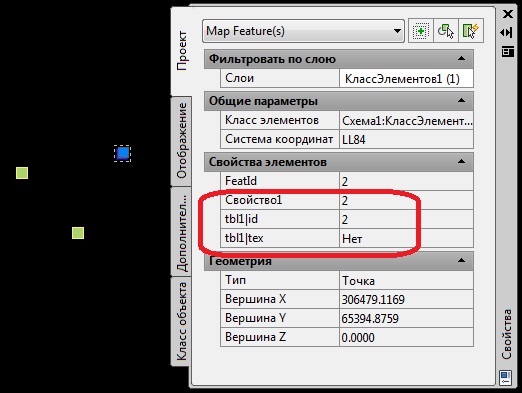Collapse the Фильтровать по слою section
The width and height of the screenshot is (522, 393).
click(x=461, y=59)
